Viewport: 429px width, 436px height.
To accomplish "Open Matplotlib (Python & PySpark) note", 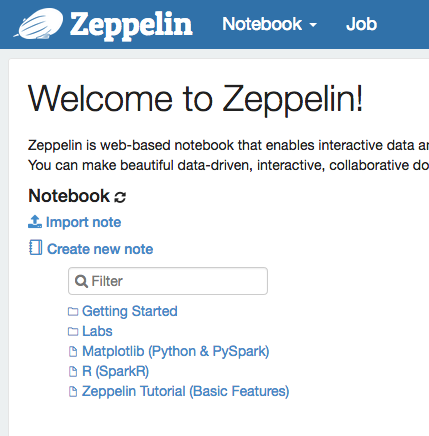I will tap(176, 351).
